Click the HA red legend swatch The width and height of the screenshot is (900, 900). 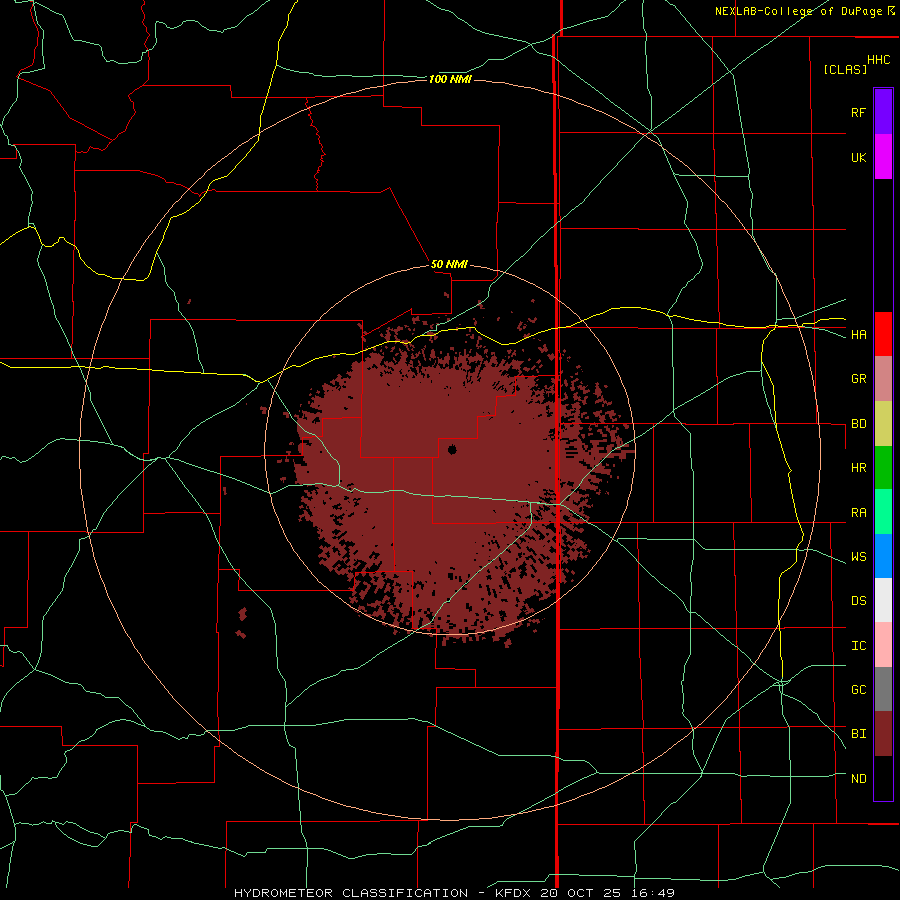pos(883,334)
